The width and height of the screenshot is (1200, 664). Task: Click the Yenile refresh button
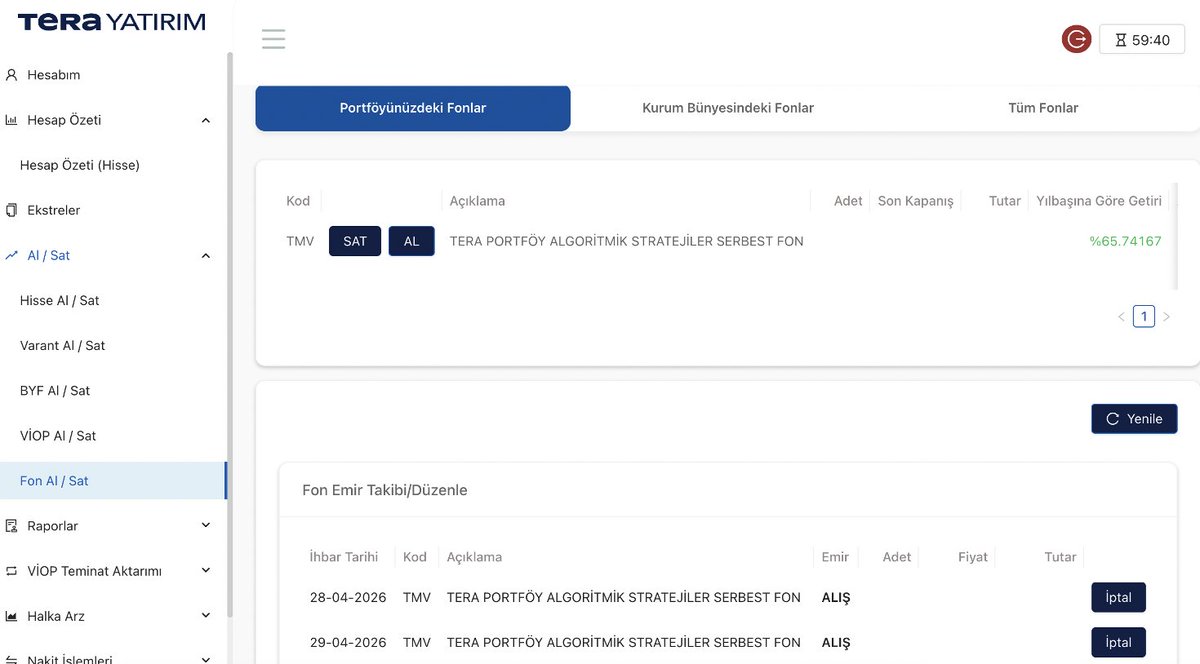1134,419
